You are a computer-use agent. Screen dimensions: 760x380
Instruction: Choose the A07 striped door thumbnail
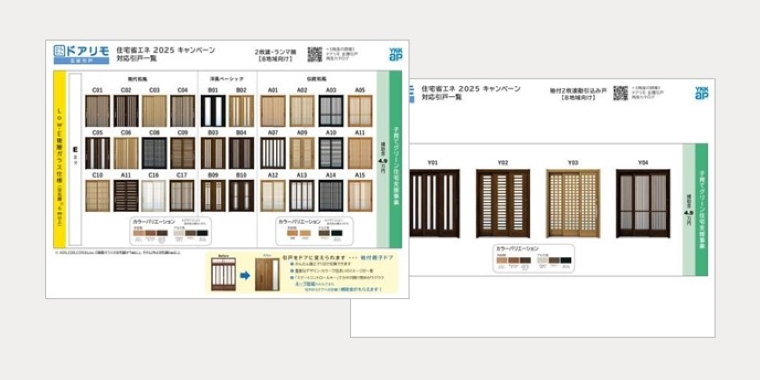point(273,153)
